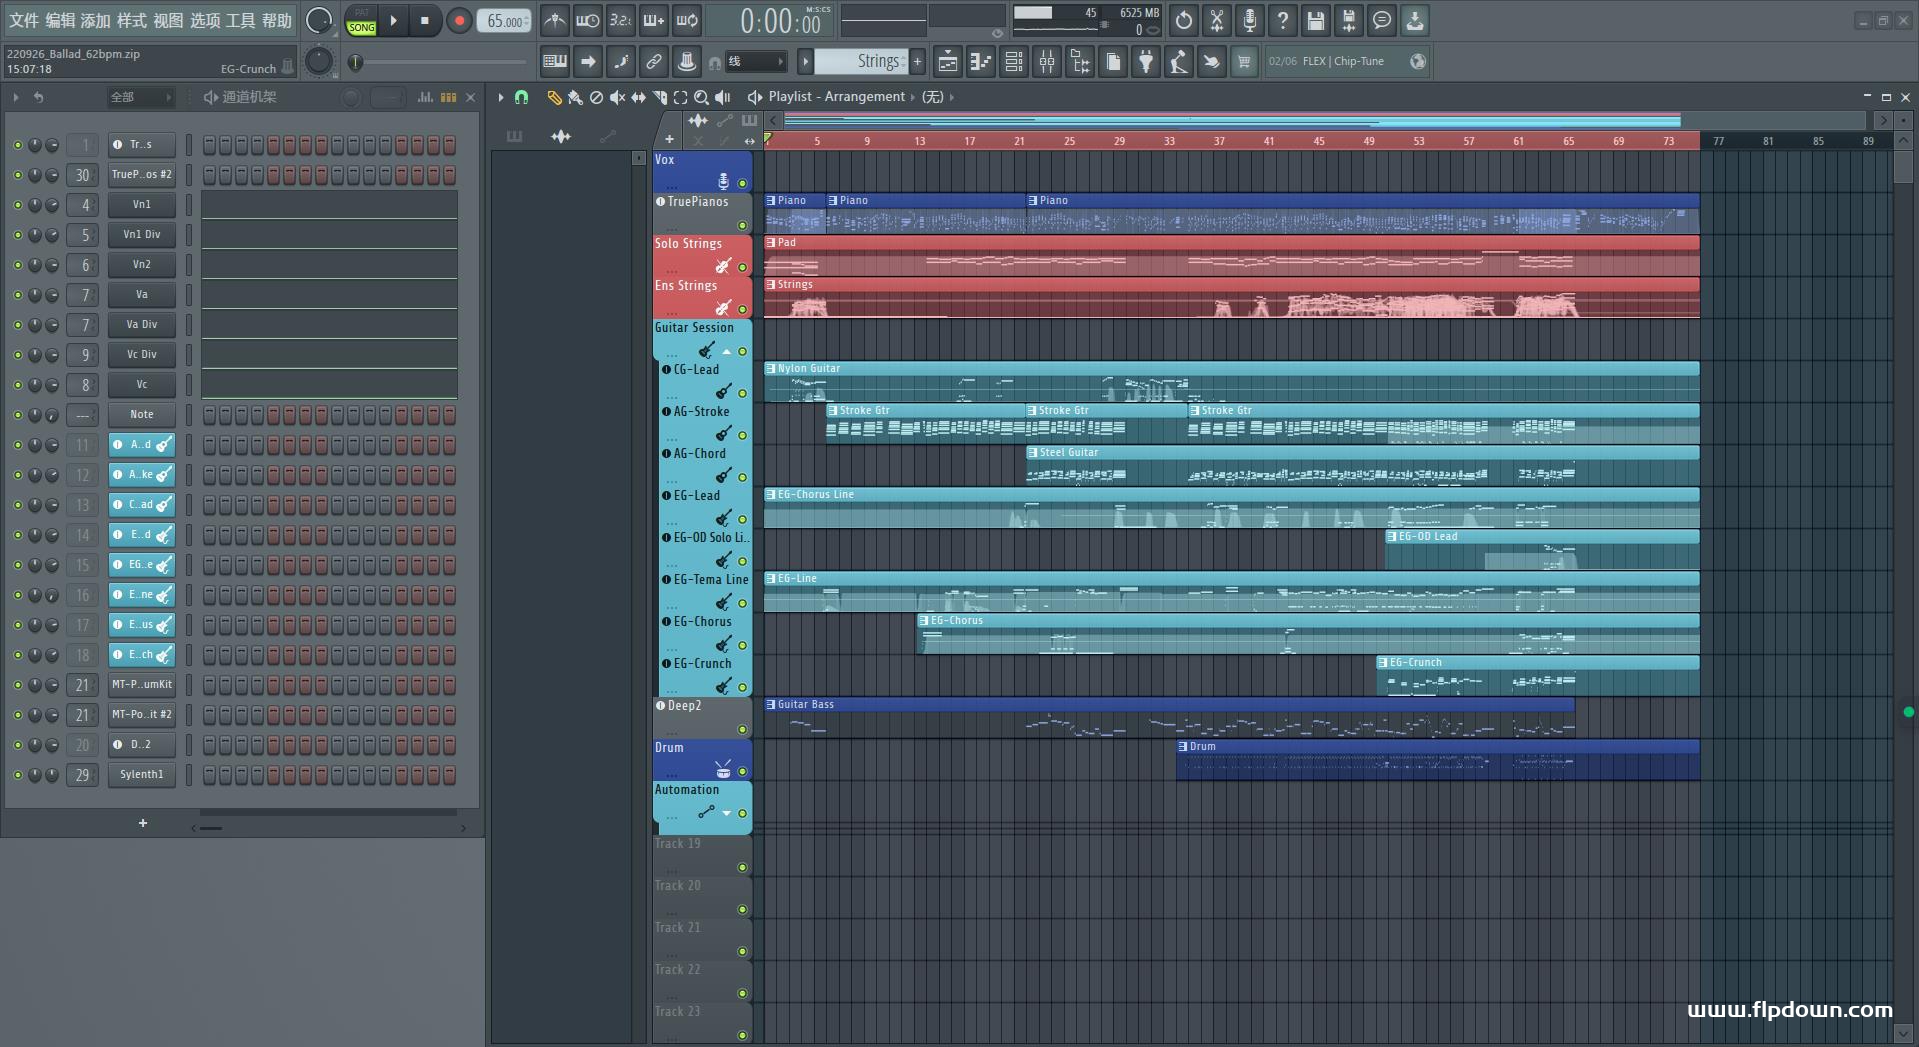Click the typing keyboard to piano icon
Viewport: 1919px width, 1047px height.
555,62
